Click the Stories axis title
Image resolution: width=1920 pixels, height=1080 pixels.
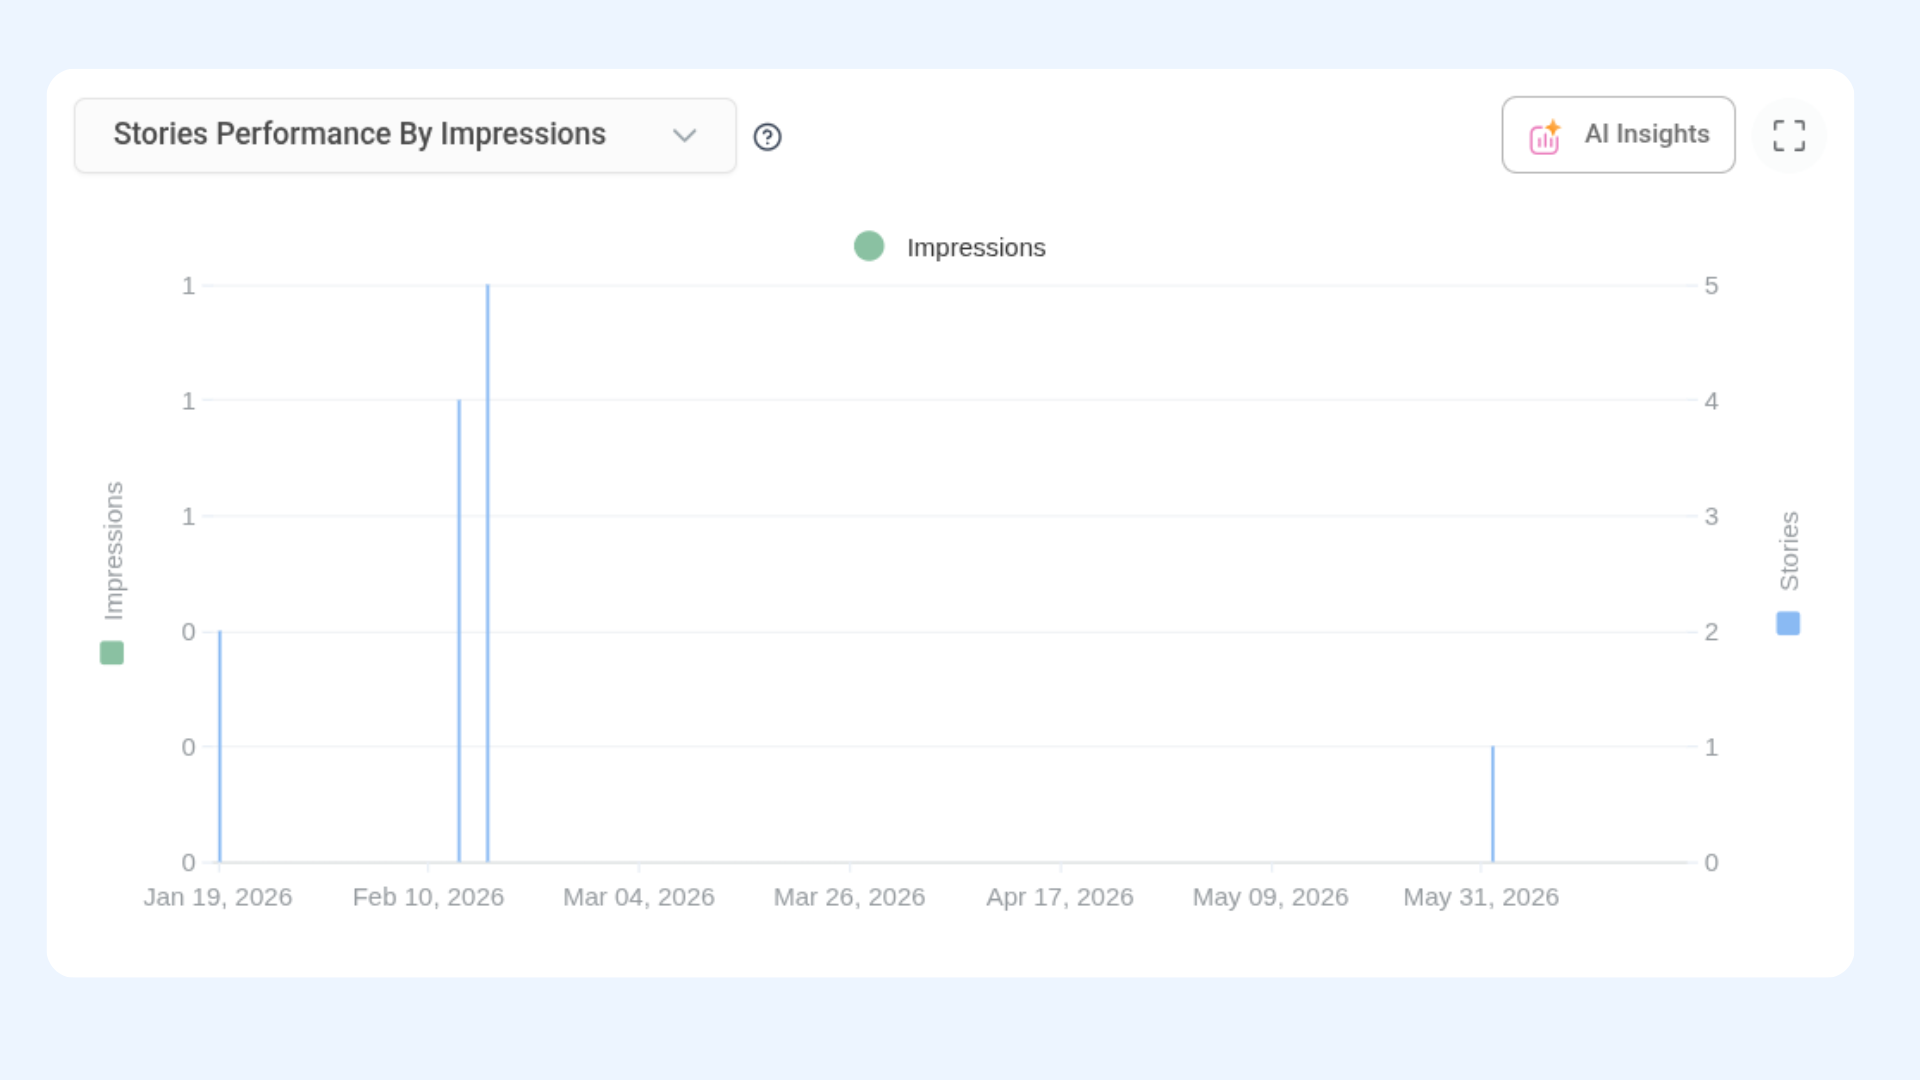[1789, 551]
